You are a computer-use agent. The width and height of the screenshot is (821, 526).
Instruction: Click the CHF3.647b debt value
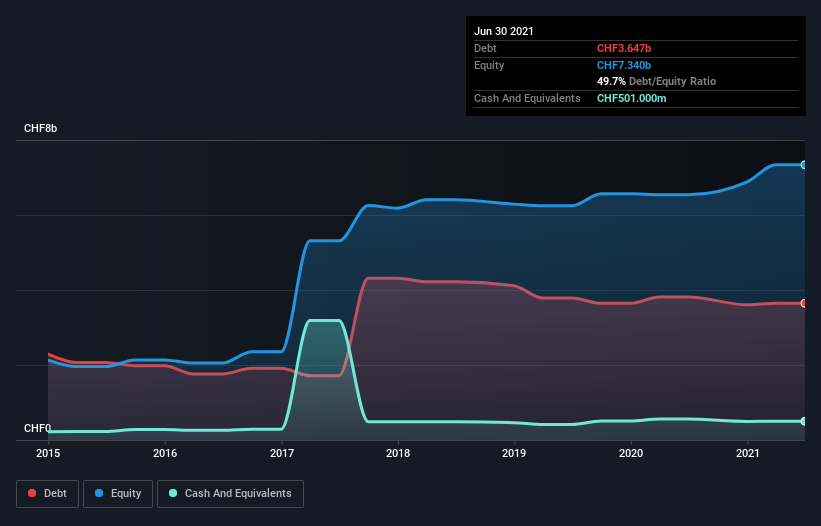(x=624, y=48)
